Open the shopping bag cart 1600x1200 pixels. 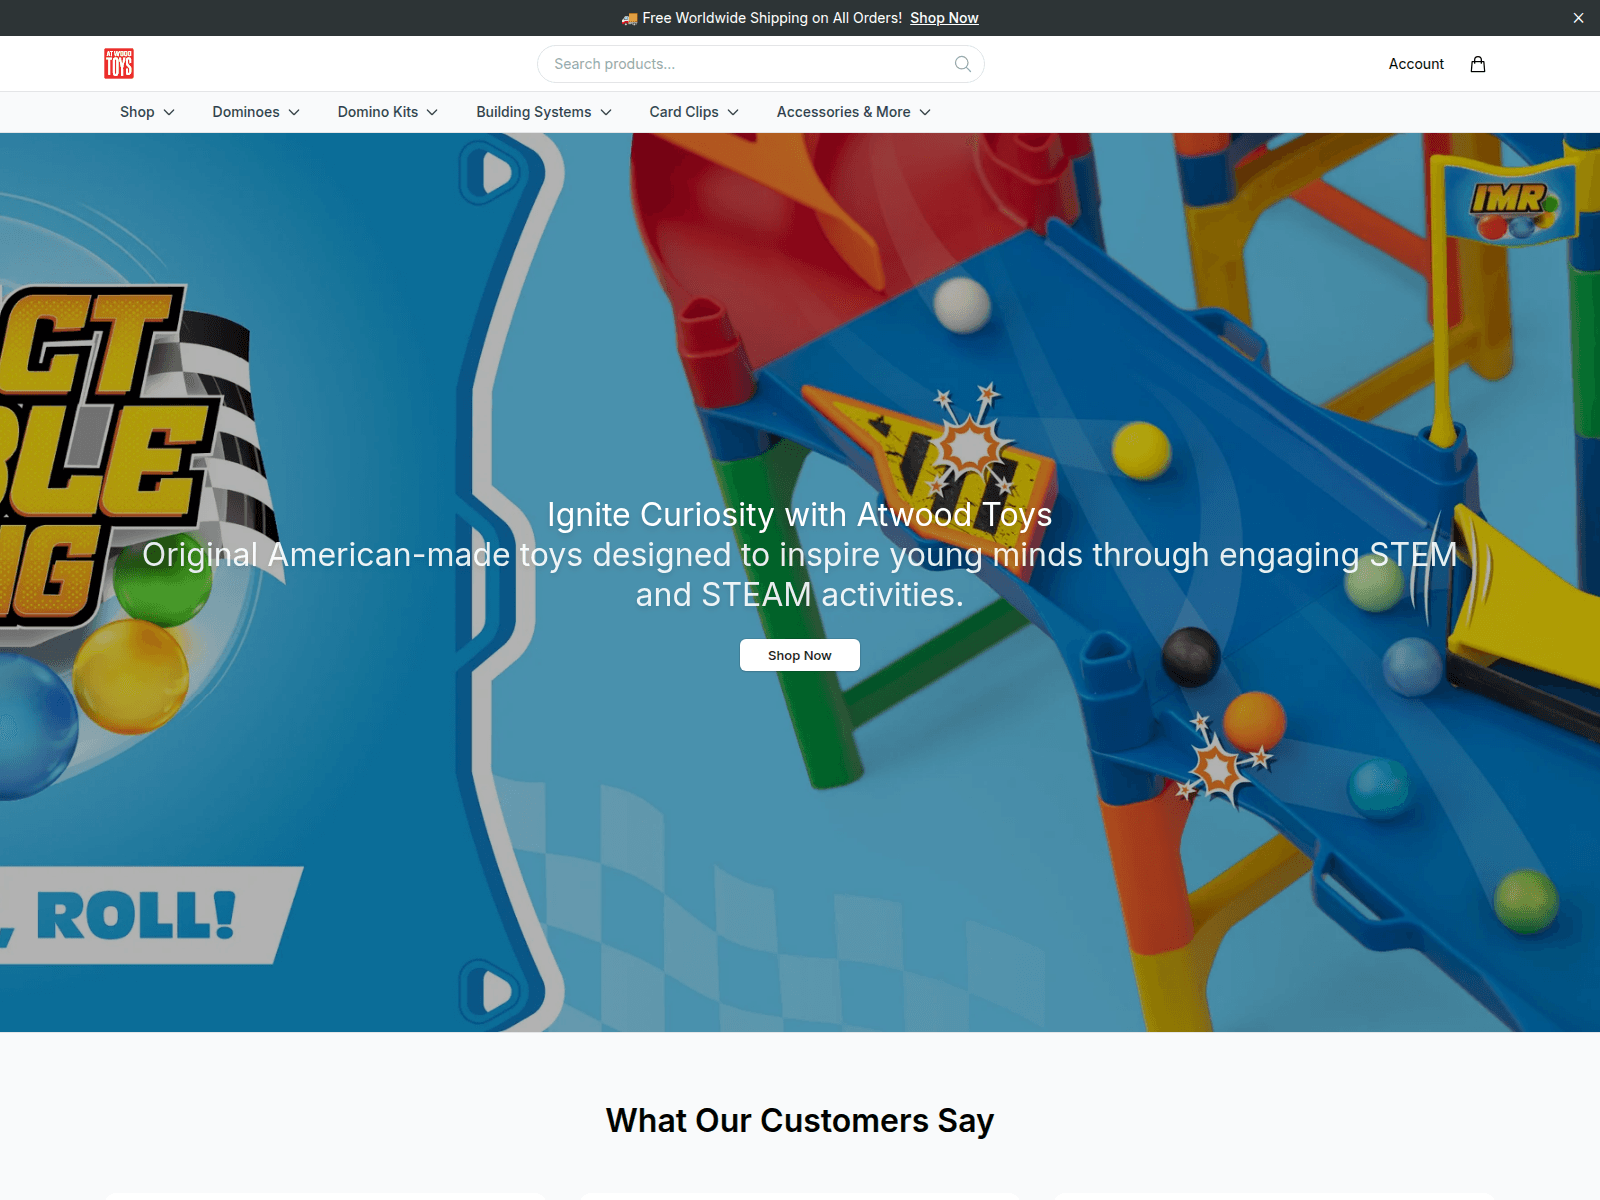pyautogui.click(x=1478, y=64)
